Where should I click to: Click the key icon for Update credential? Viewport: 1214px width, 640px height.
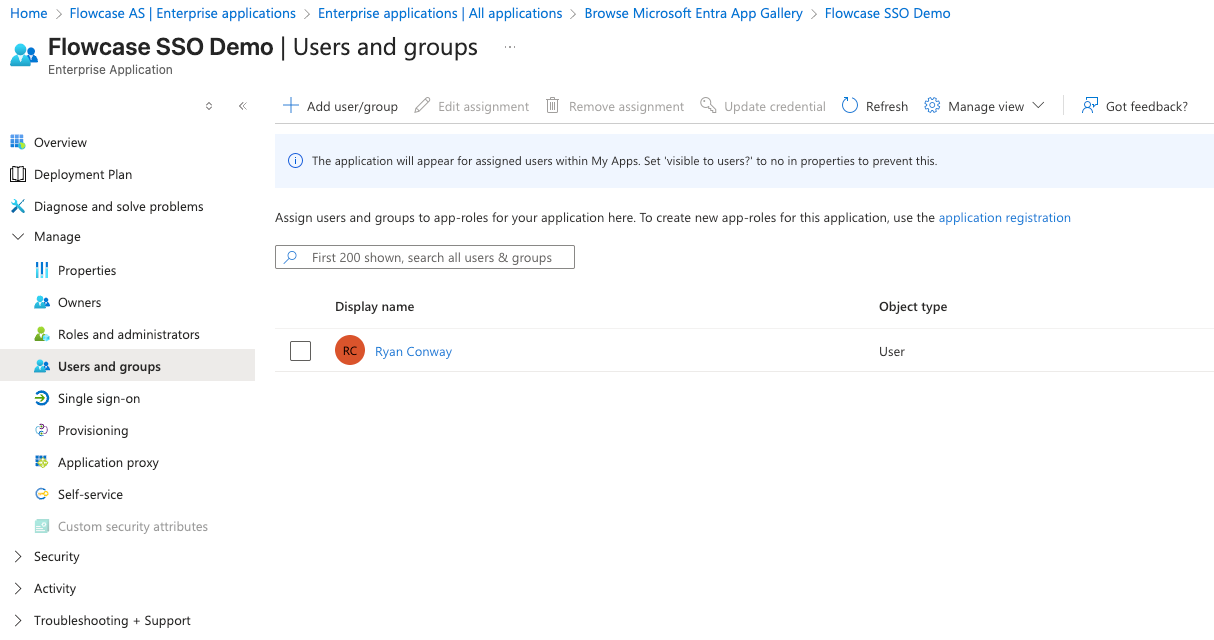point(708,105)
